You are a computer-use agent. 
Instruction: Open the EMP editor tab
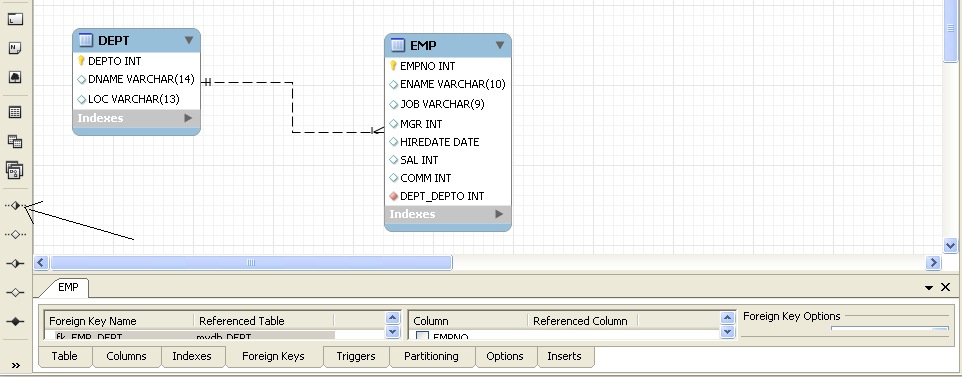coord(68,287)
